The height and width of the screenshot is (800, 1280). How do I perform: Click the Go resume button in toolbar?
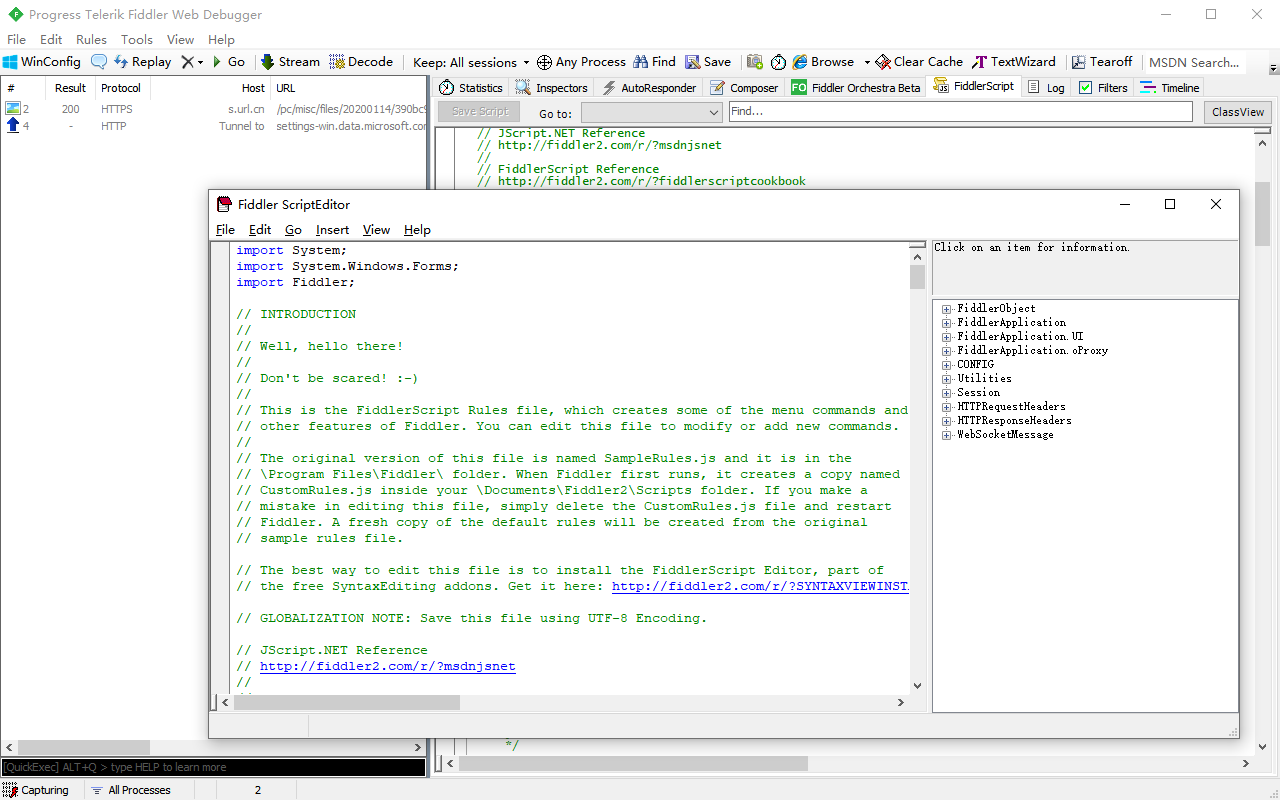click(228, 62)
